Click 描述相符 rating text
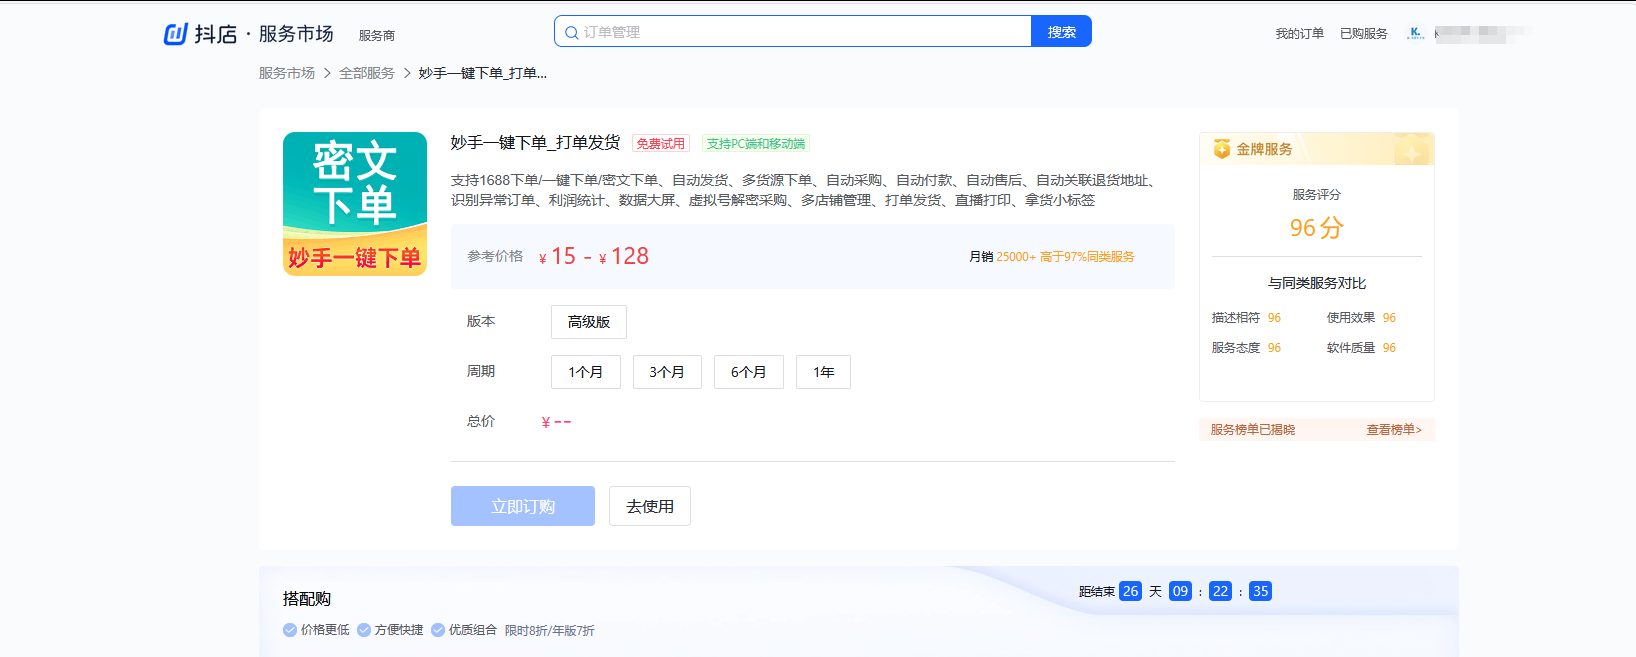Image resolution: width=1636 pixels, height=657 pixels. 1236,317
